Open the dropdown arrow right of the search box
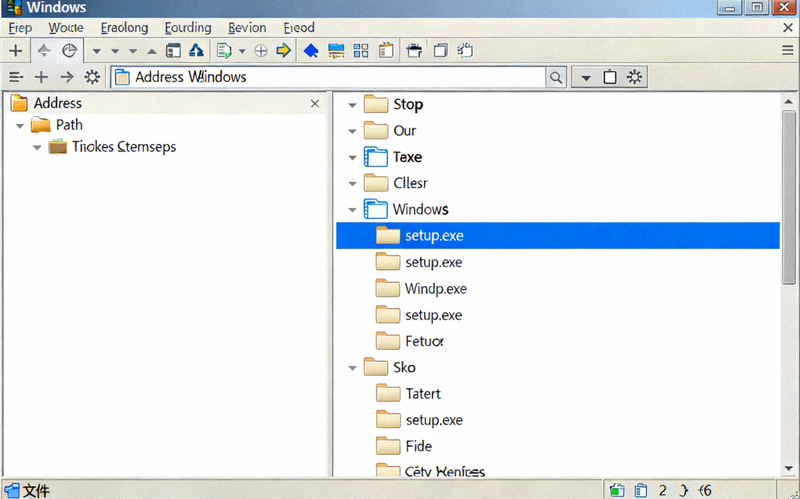 point(586,77)
